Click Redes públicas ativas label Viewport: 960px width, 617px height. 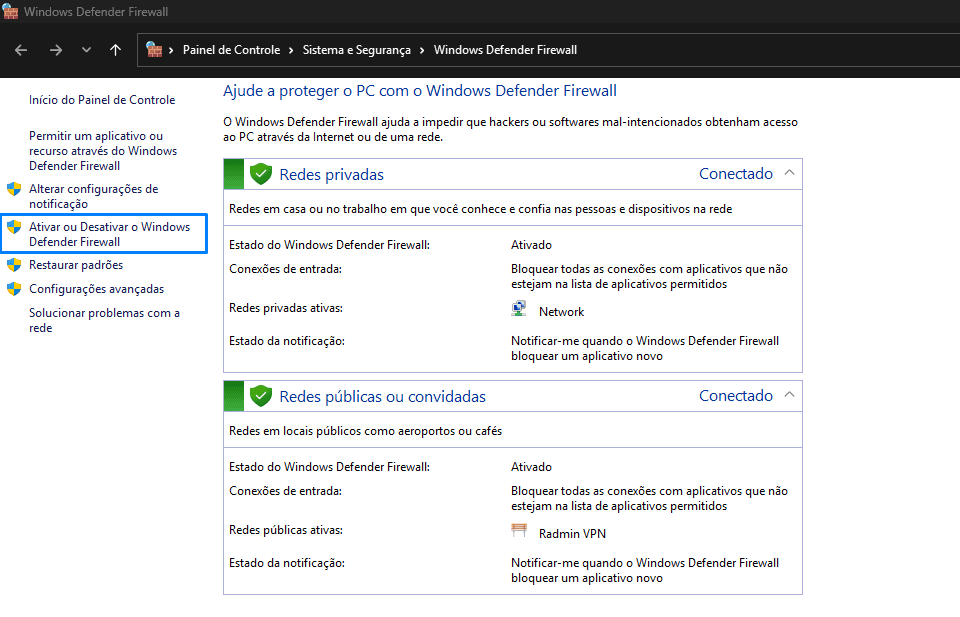tap(286, 530)
